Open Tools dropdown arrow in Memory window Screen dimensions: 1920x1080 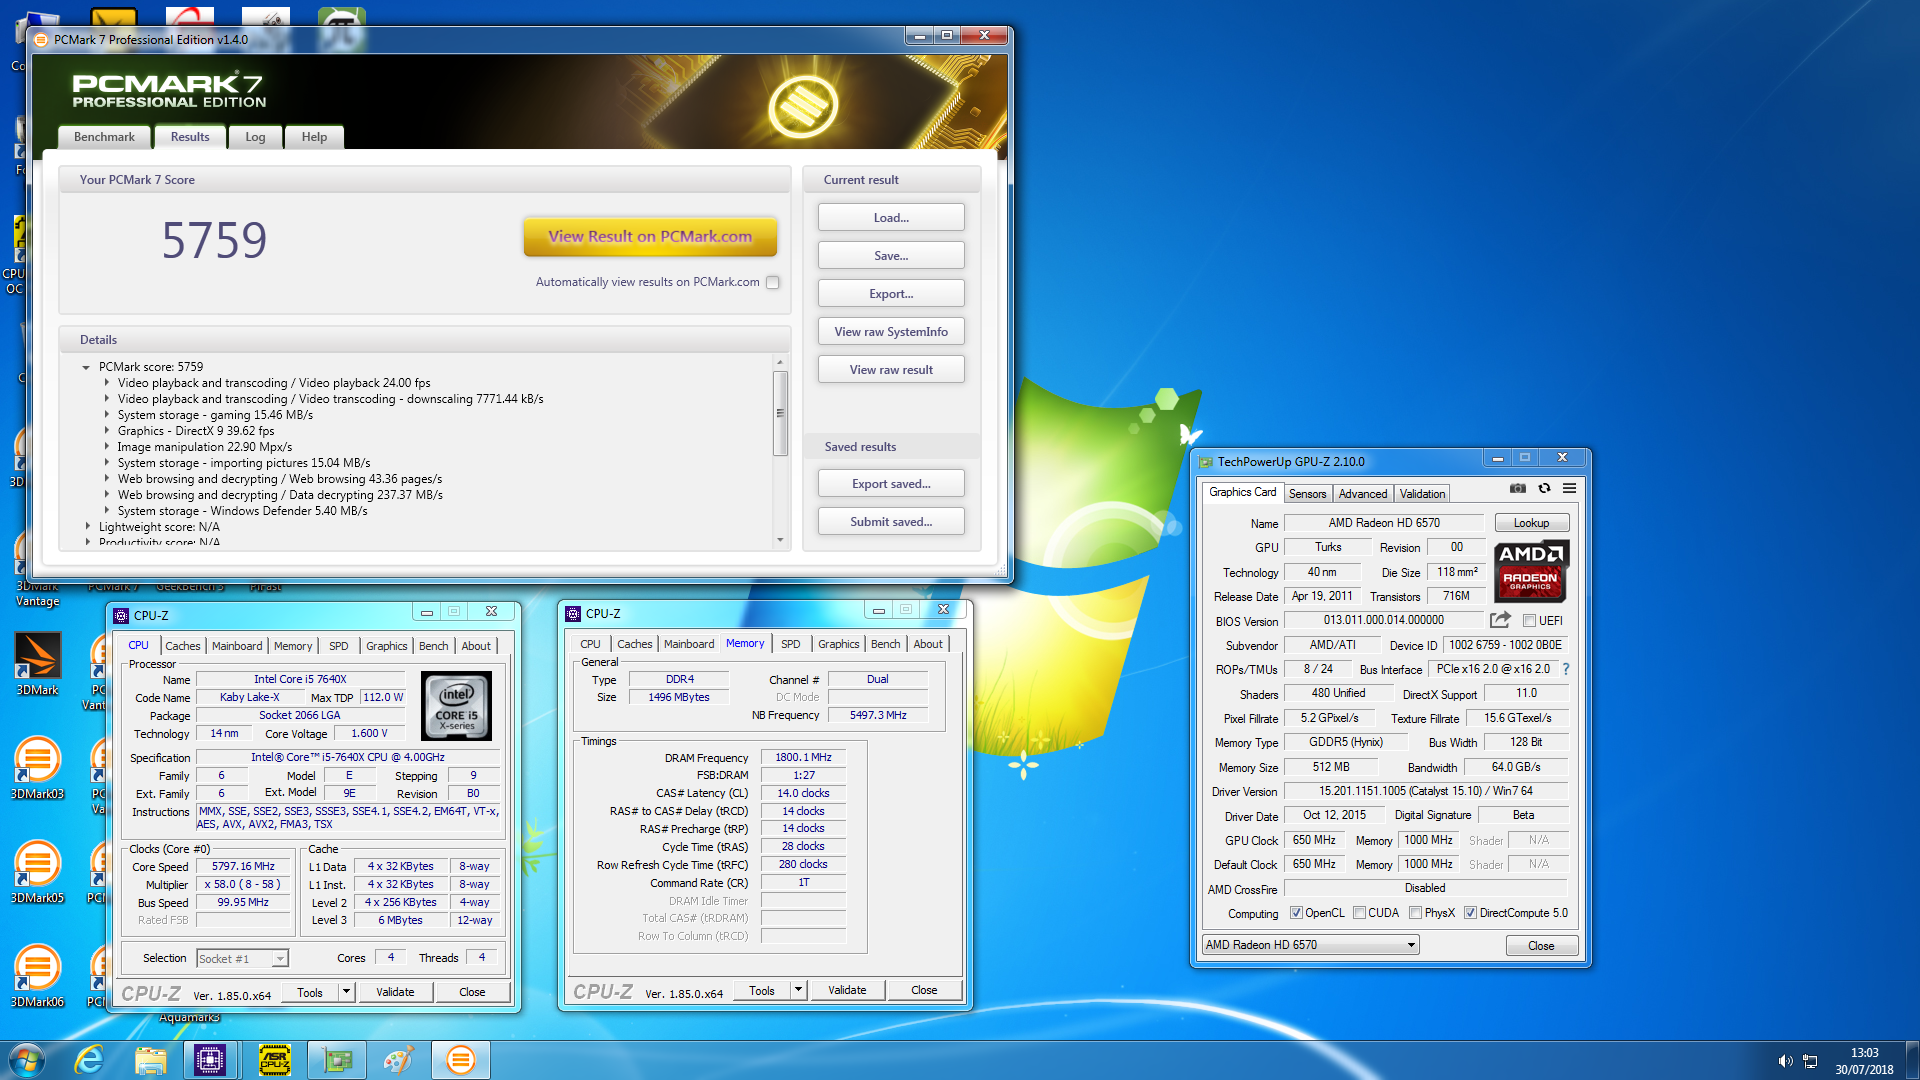coord(798,990)
